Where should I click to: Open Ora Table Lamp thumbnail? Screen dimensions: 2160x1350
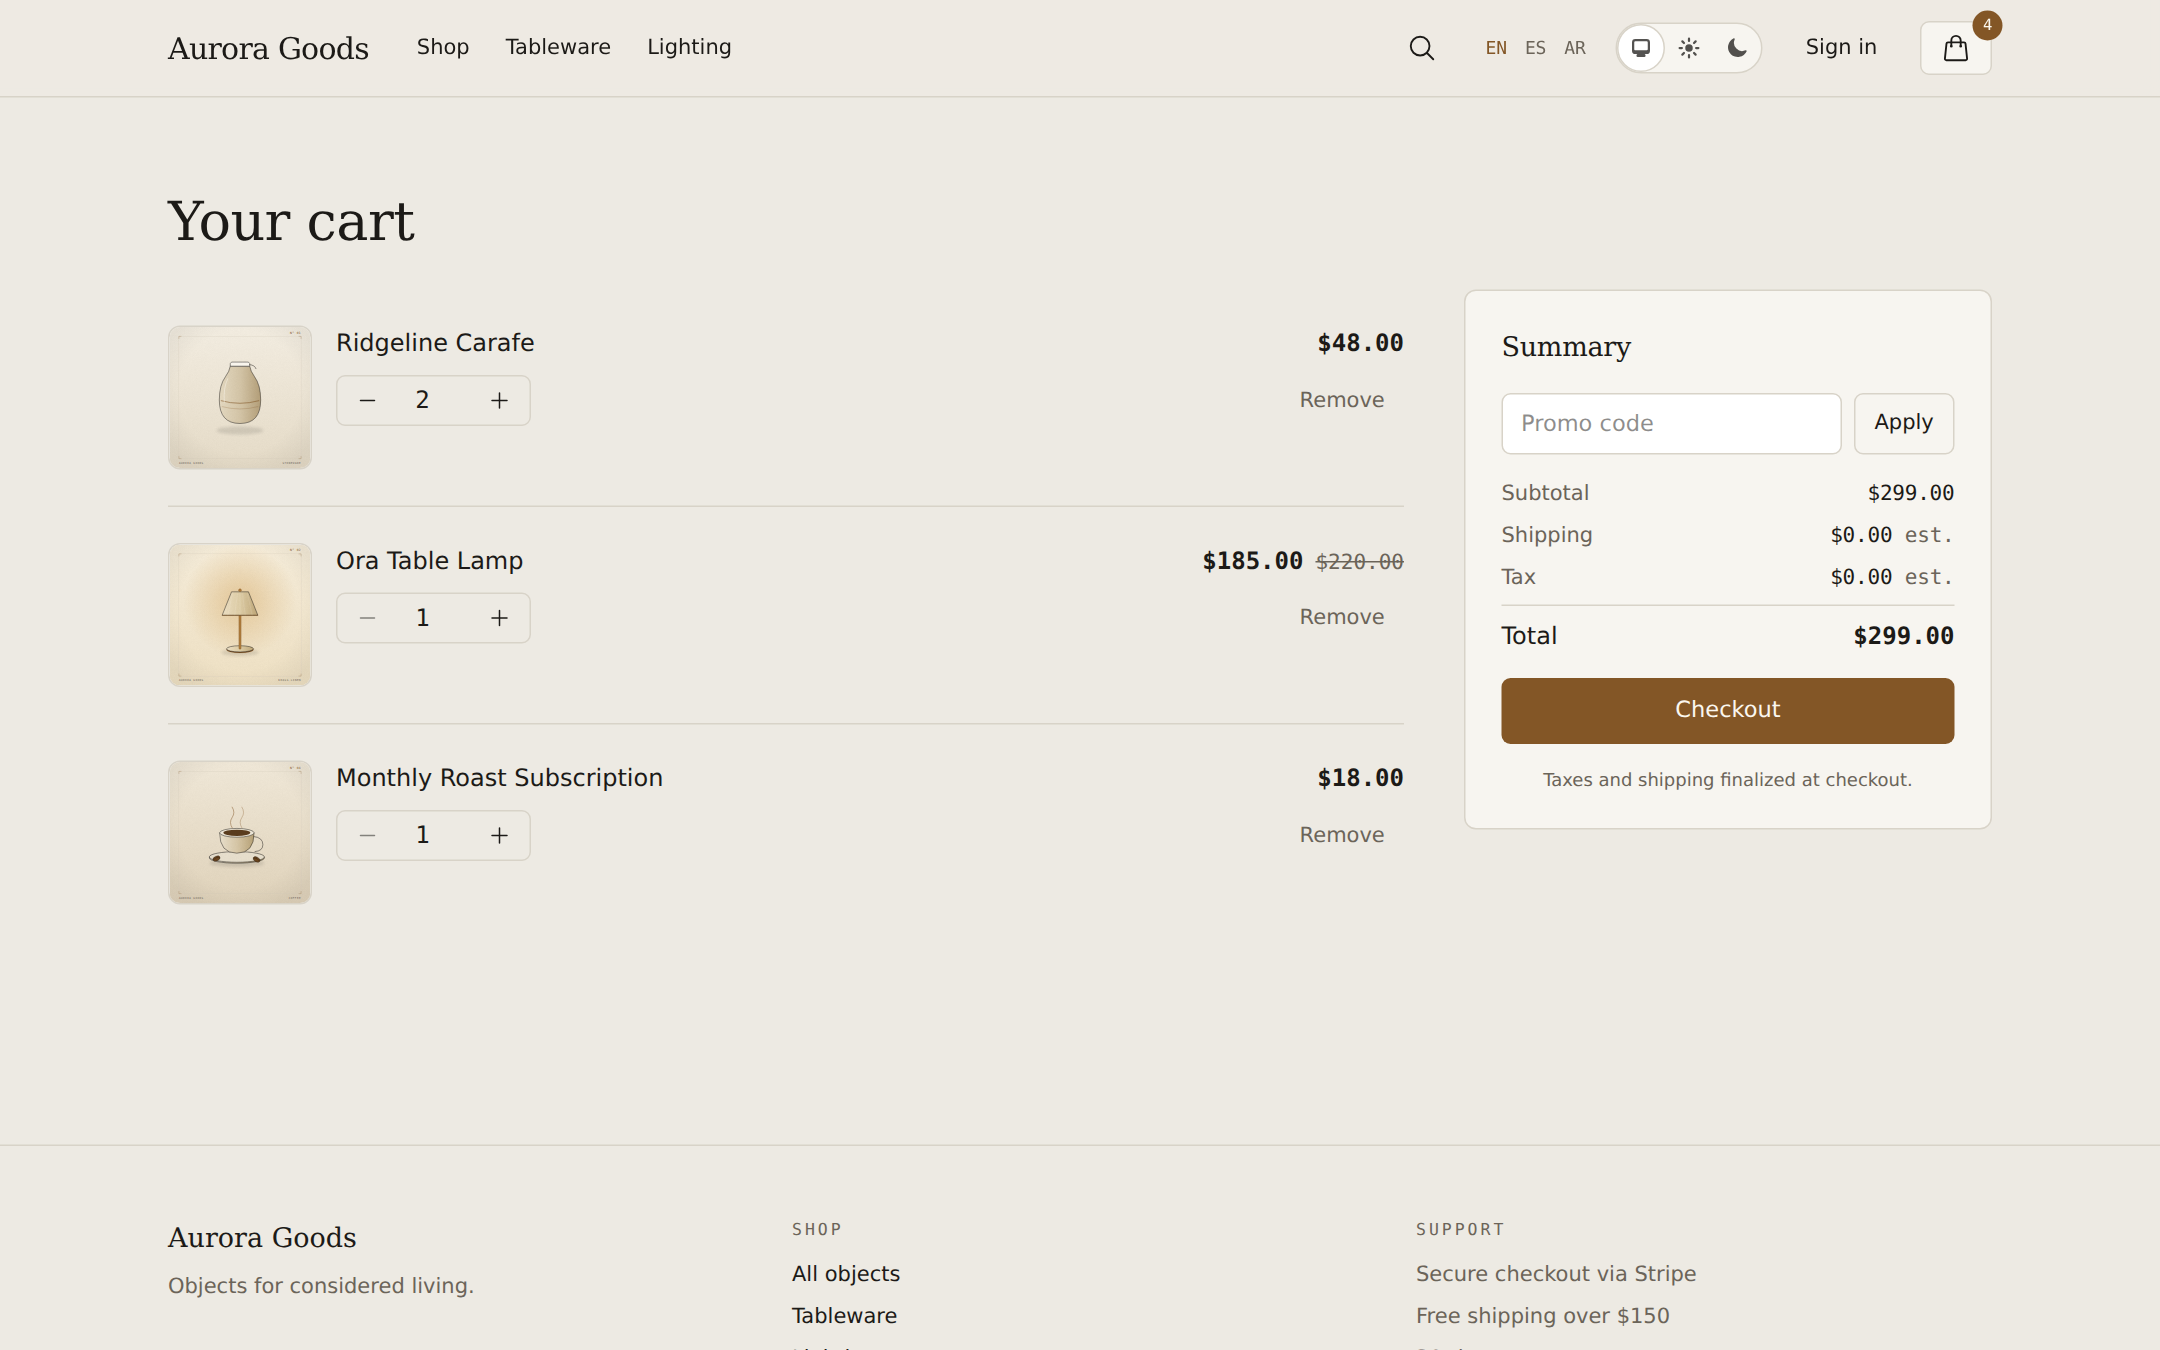240,615
